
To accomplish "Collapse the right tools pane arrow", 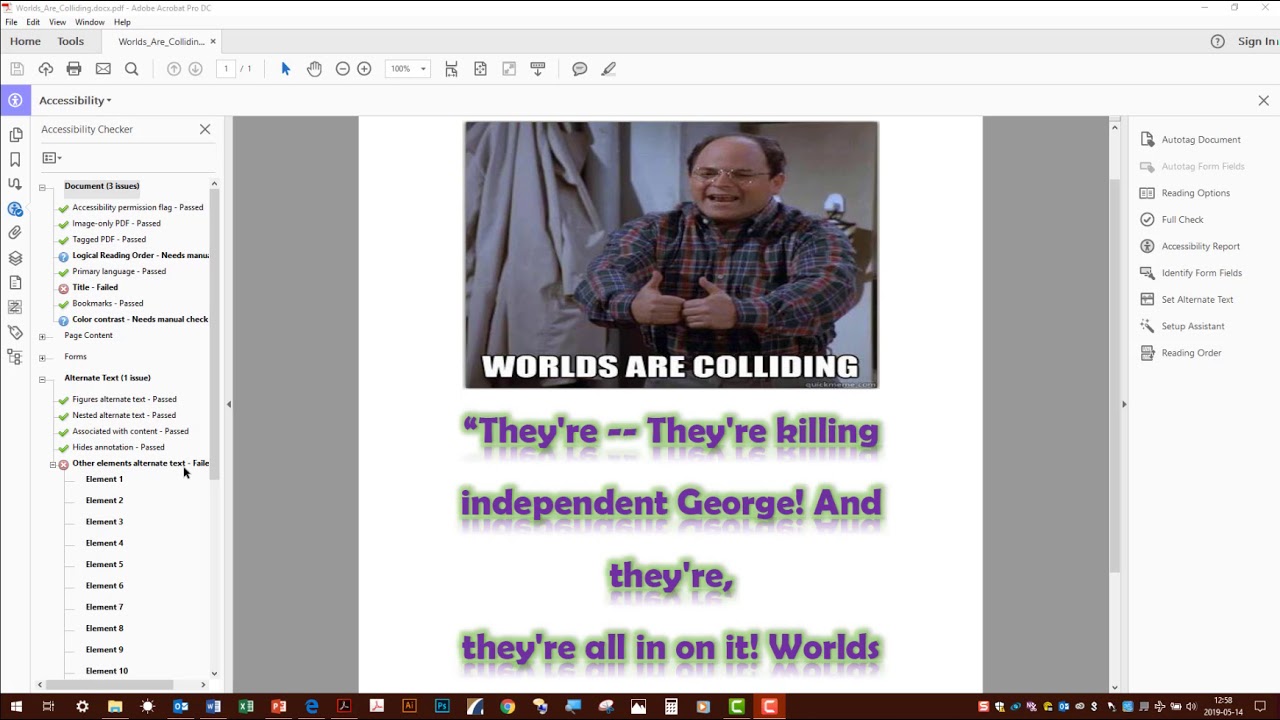I will point(1123,404).
